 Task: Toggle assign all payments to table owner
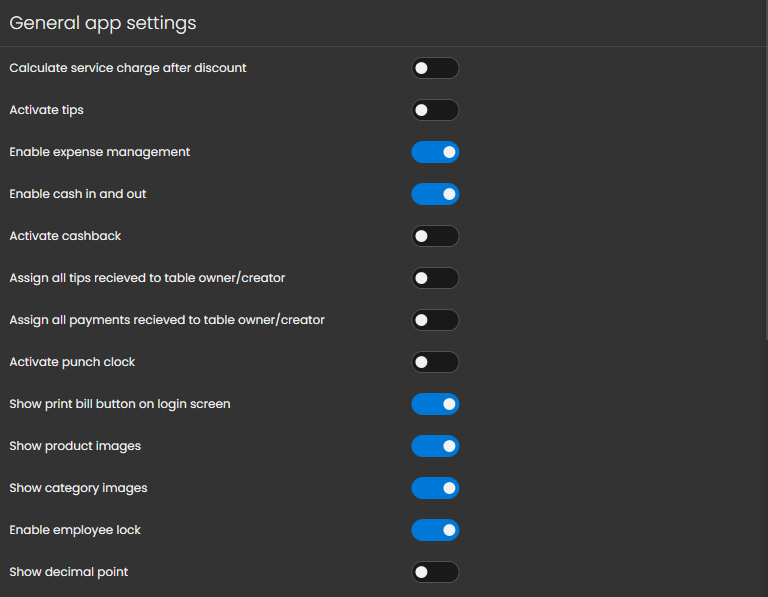[435, 320]
